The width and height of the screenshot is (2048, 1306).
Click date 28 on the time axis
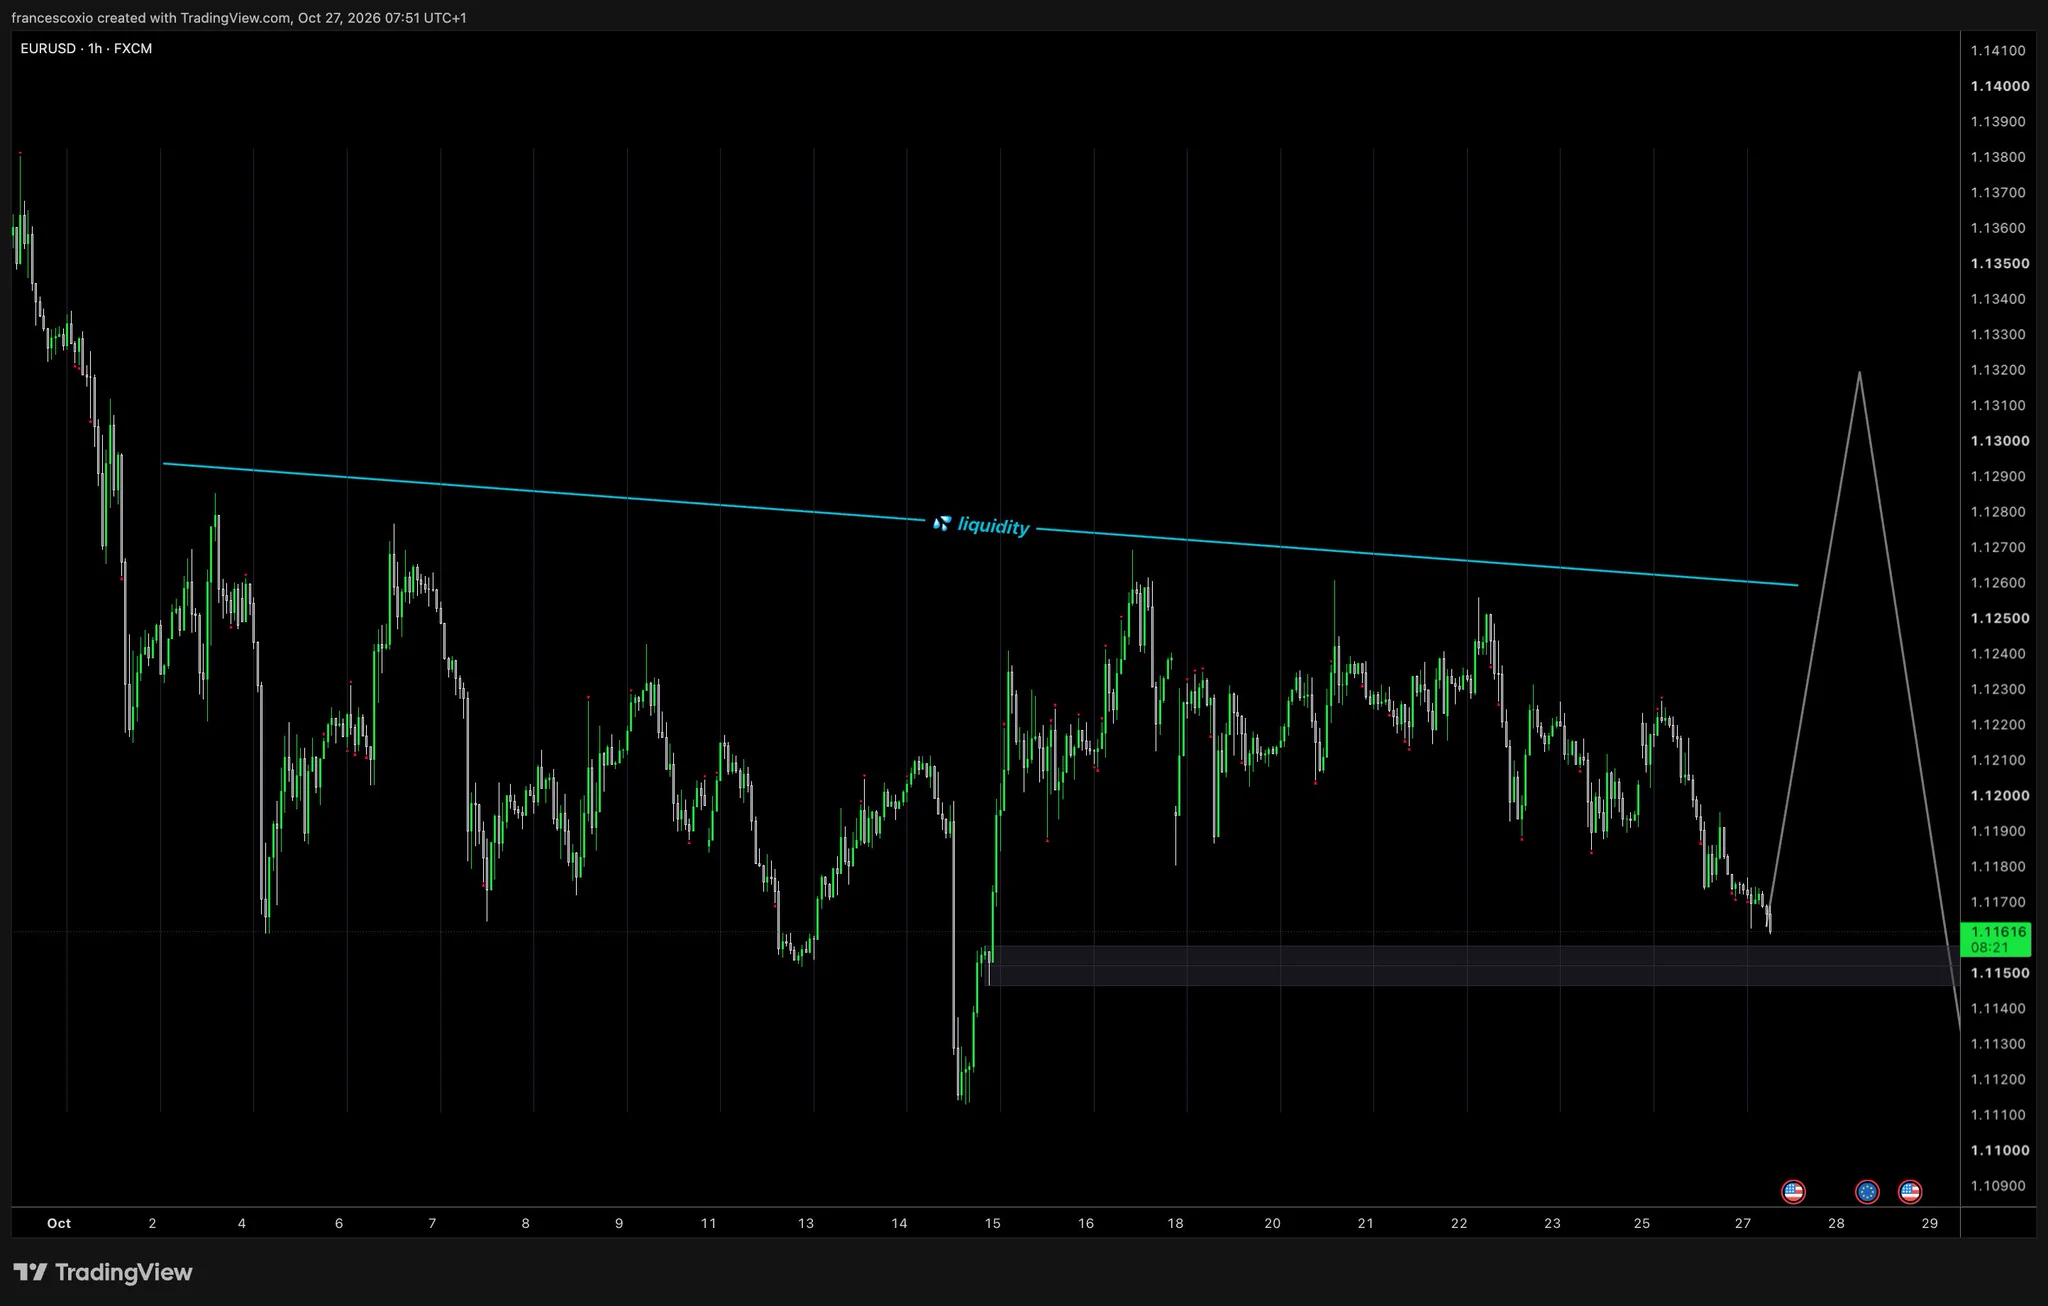[x=1836, y=1223]
